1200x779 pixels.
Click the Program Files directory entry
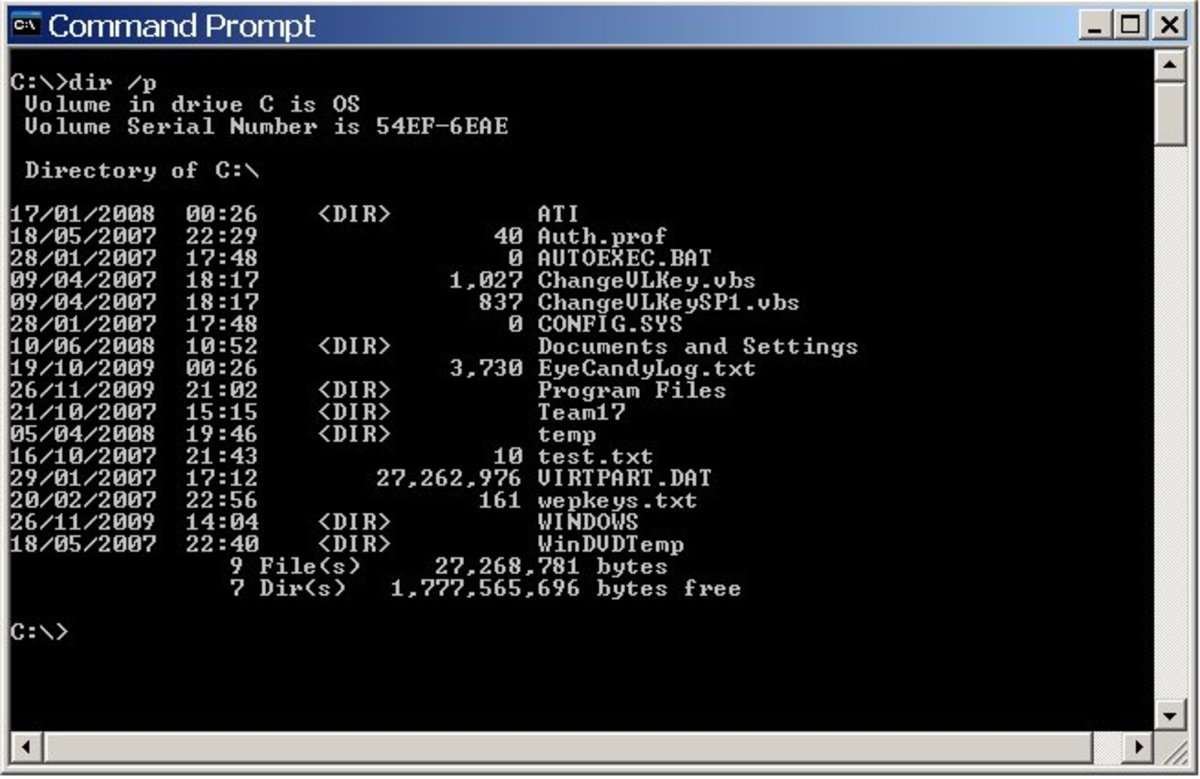(x=631, y=390)
